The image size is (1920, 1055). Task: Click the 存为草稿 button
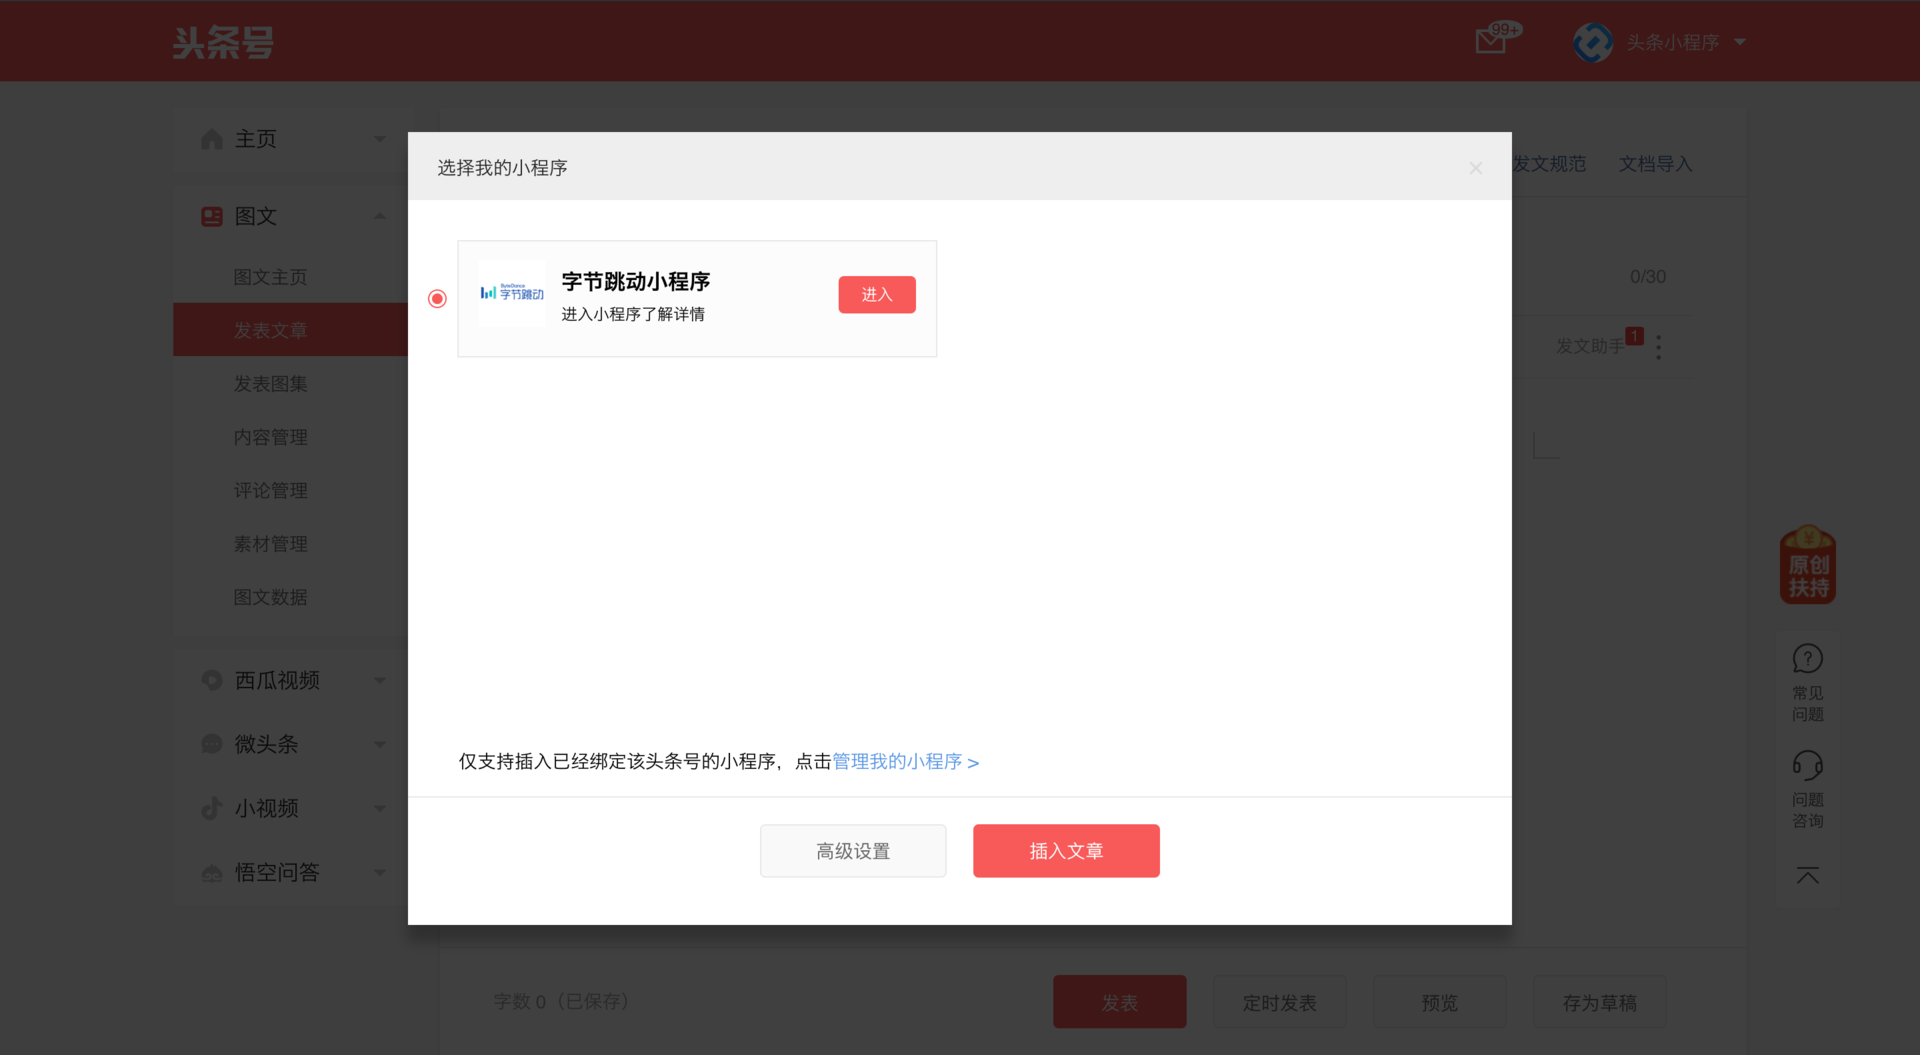[1600, 1002]
